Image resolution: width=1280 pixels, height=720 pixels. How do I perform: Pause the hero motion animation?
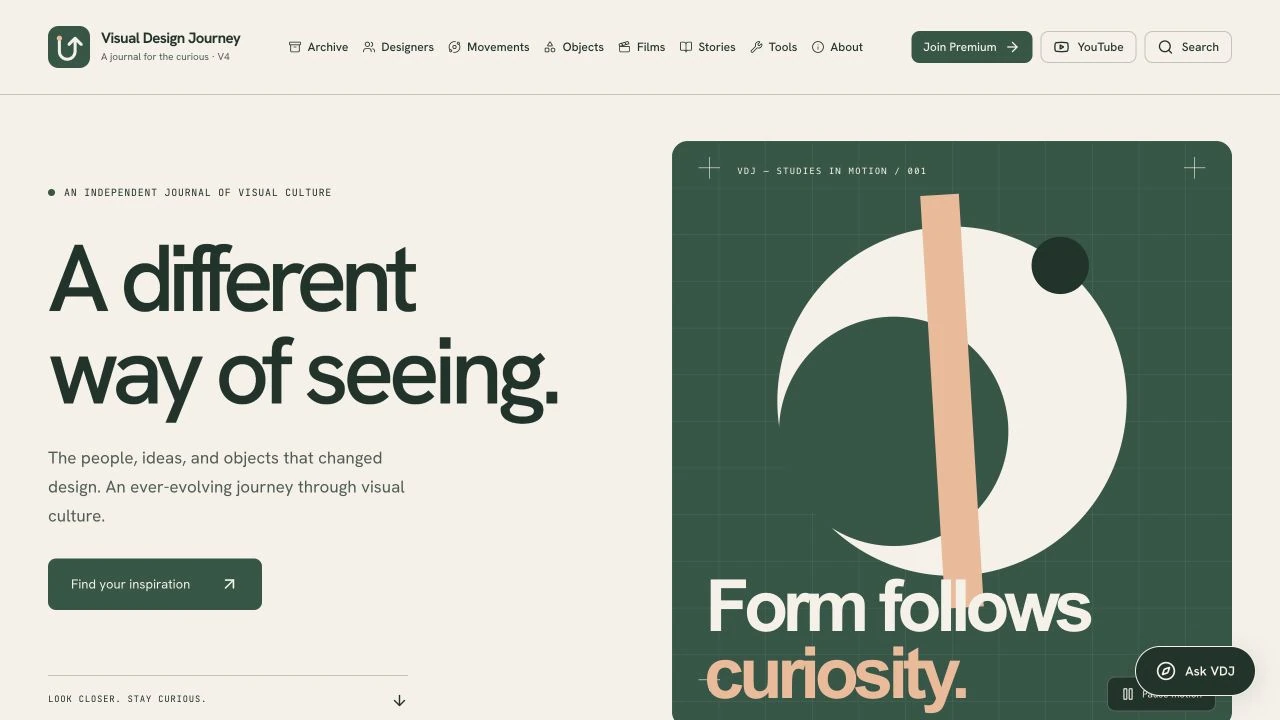tap(1161, 694)
